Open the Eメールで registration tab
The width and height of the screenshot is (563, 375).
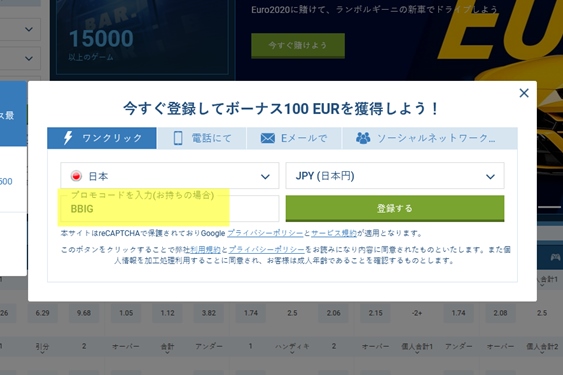(294, 138)
